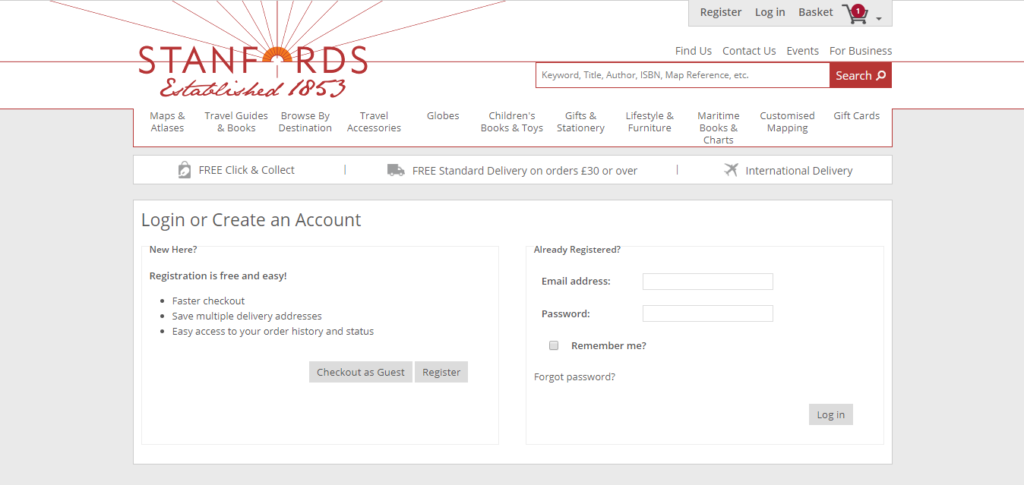Screen dimensions: 1024x485
Task: Open the Gifts & Stationery menu
Action: tap(581, 122)
